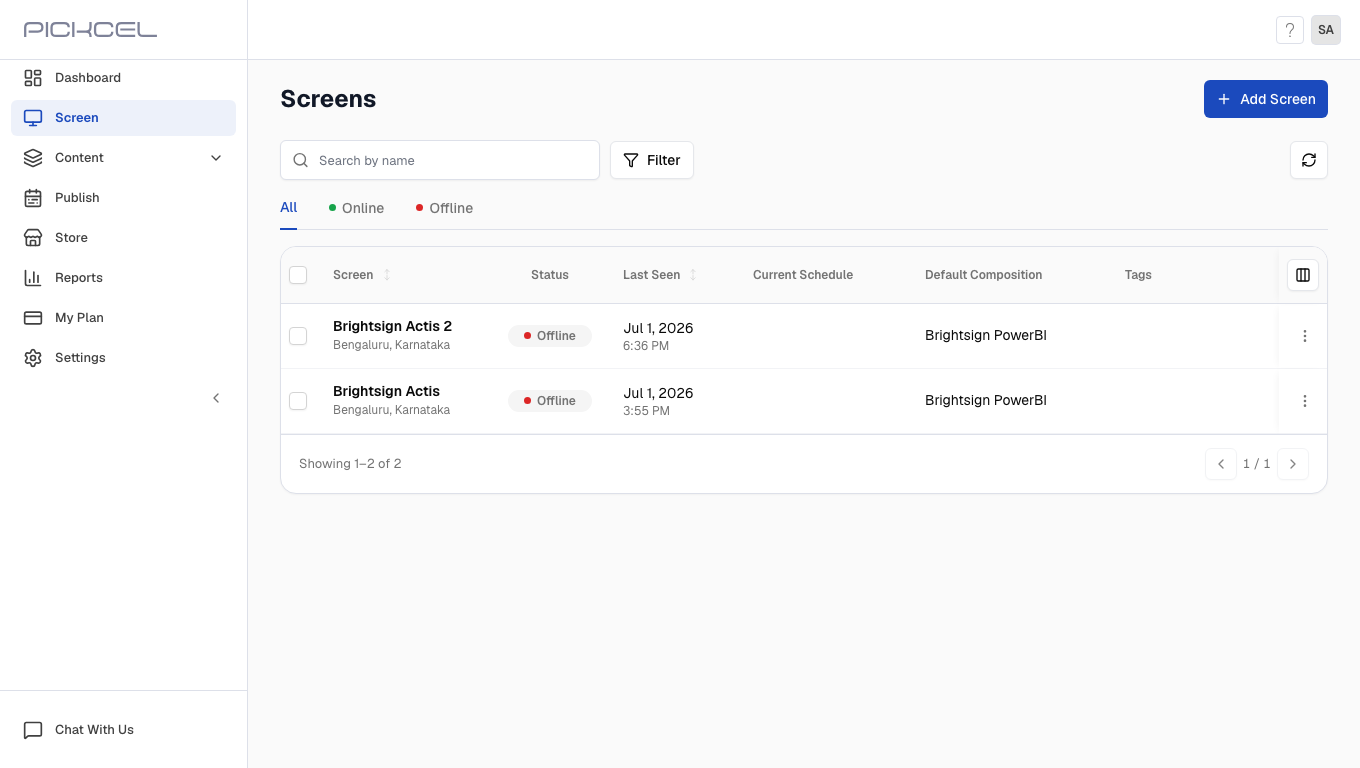Refresh the screens list
This screenshot has width=1360, height=768.
(x=1309, y=160)
